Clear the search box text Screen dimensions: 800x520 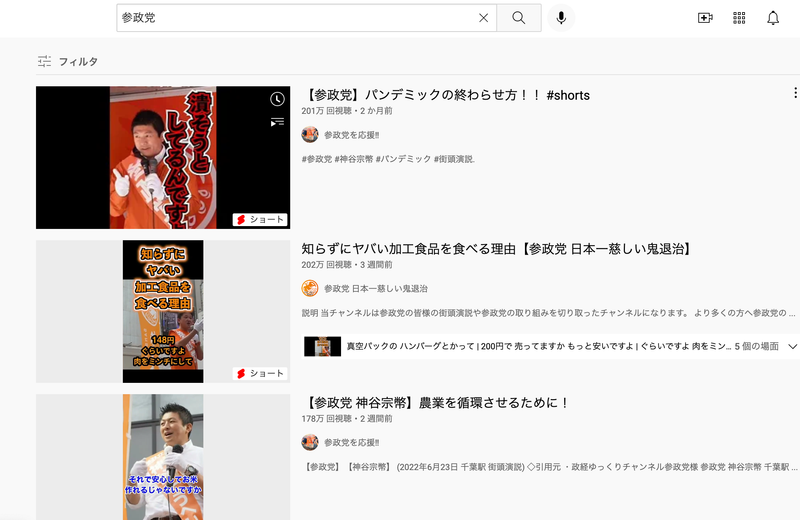(483, 18)
